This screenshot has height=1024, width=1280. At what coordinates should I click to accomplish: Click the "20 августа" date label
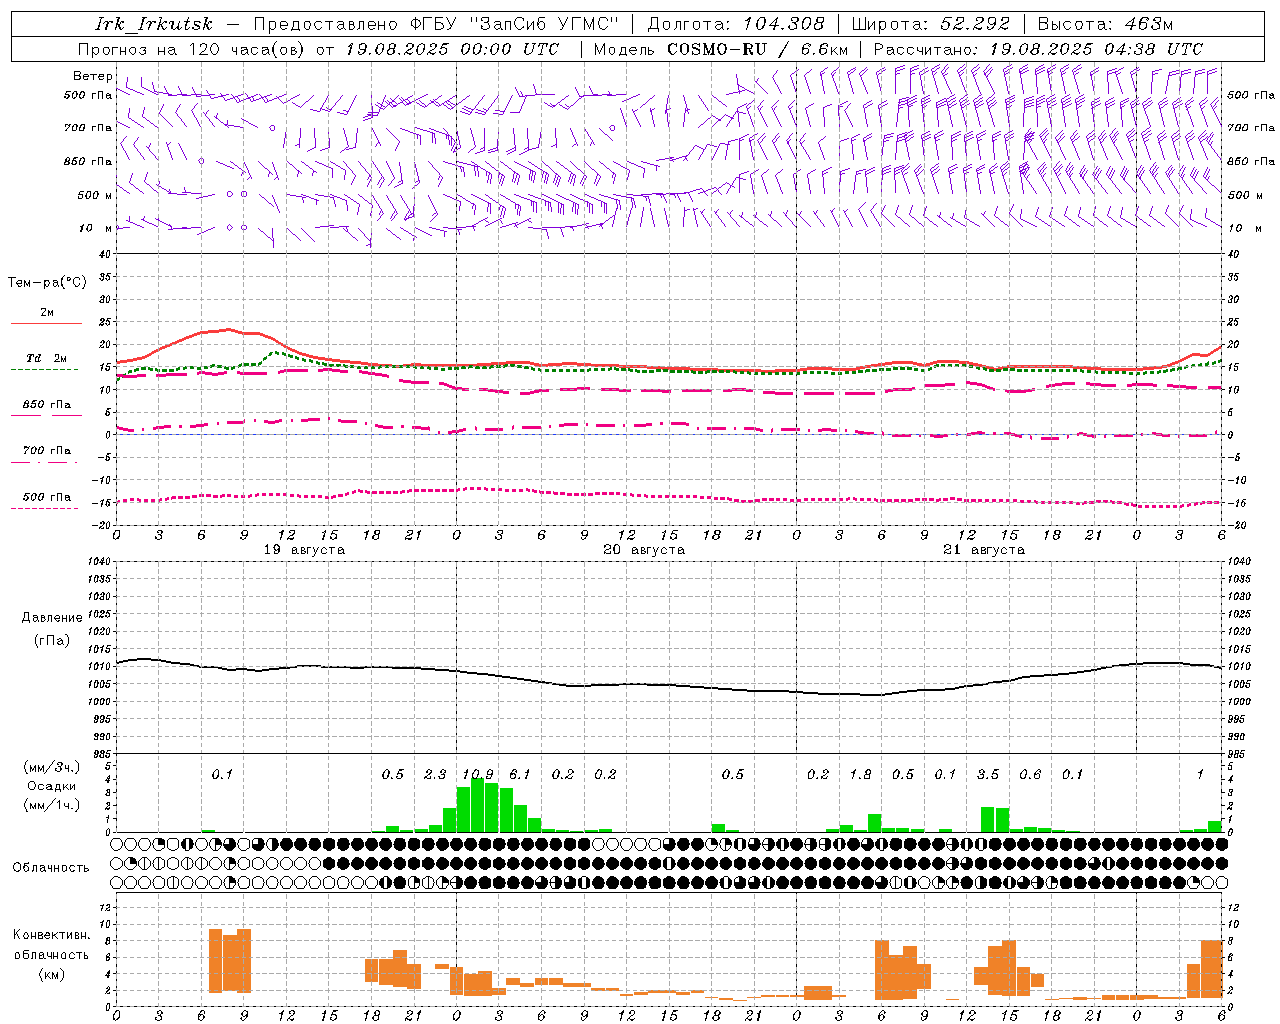pos(644,550)
